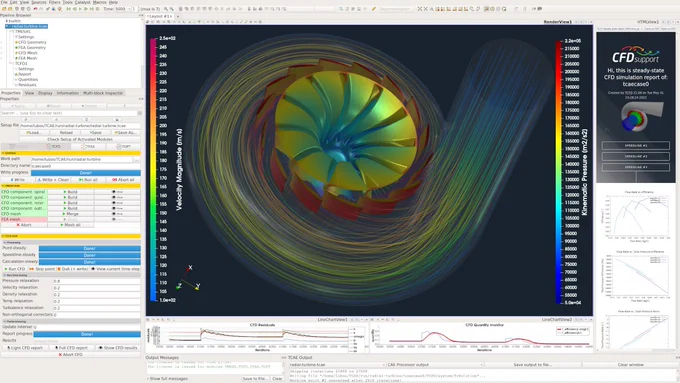680x383 pixels.
Task: Click the yellow pencil edit icon
Action: [x=373, y=9]
